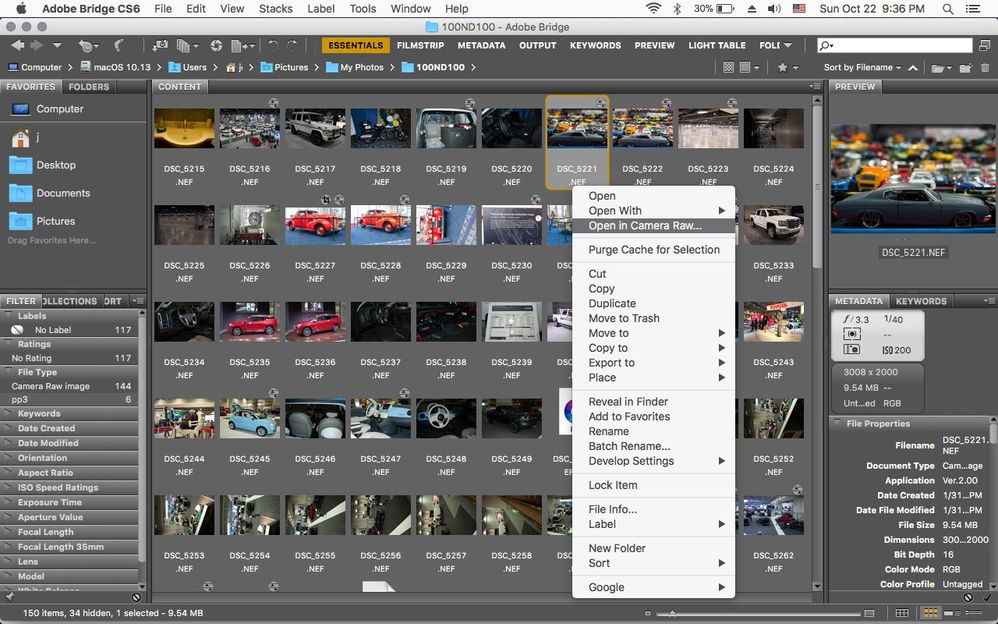The image size is (998, 624).
Task: Click the Get Photos from Camera icon
Action: (x=160, y=46)
